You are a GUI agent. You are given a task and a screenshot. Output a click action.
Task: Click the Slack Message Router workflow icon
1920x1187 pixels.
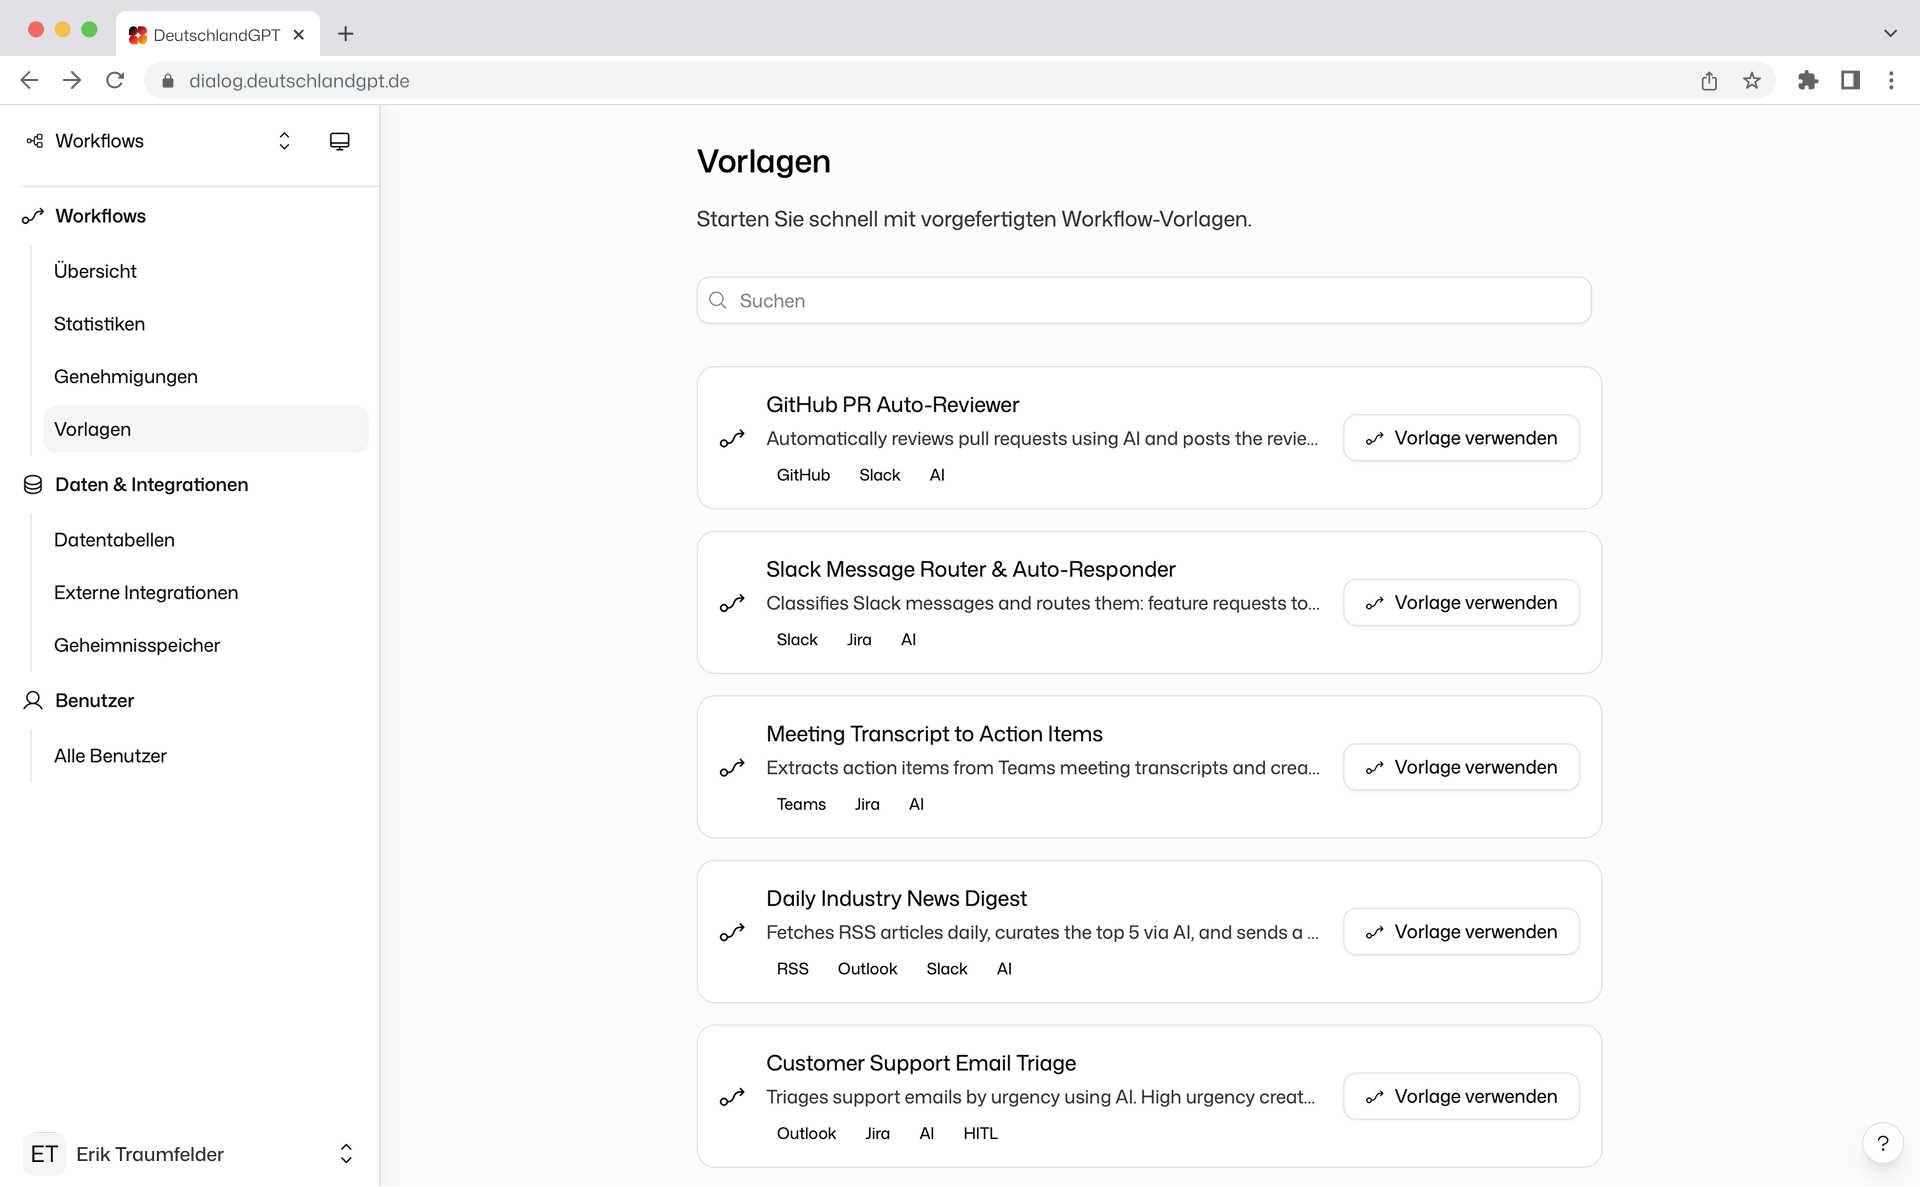732,604
